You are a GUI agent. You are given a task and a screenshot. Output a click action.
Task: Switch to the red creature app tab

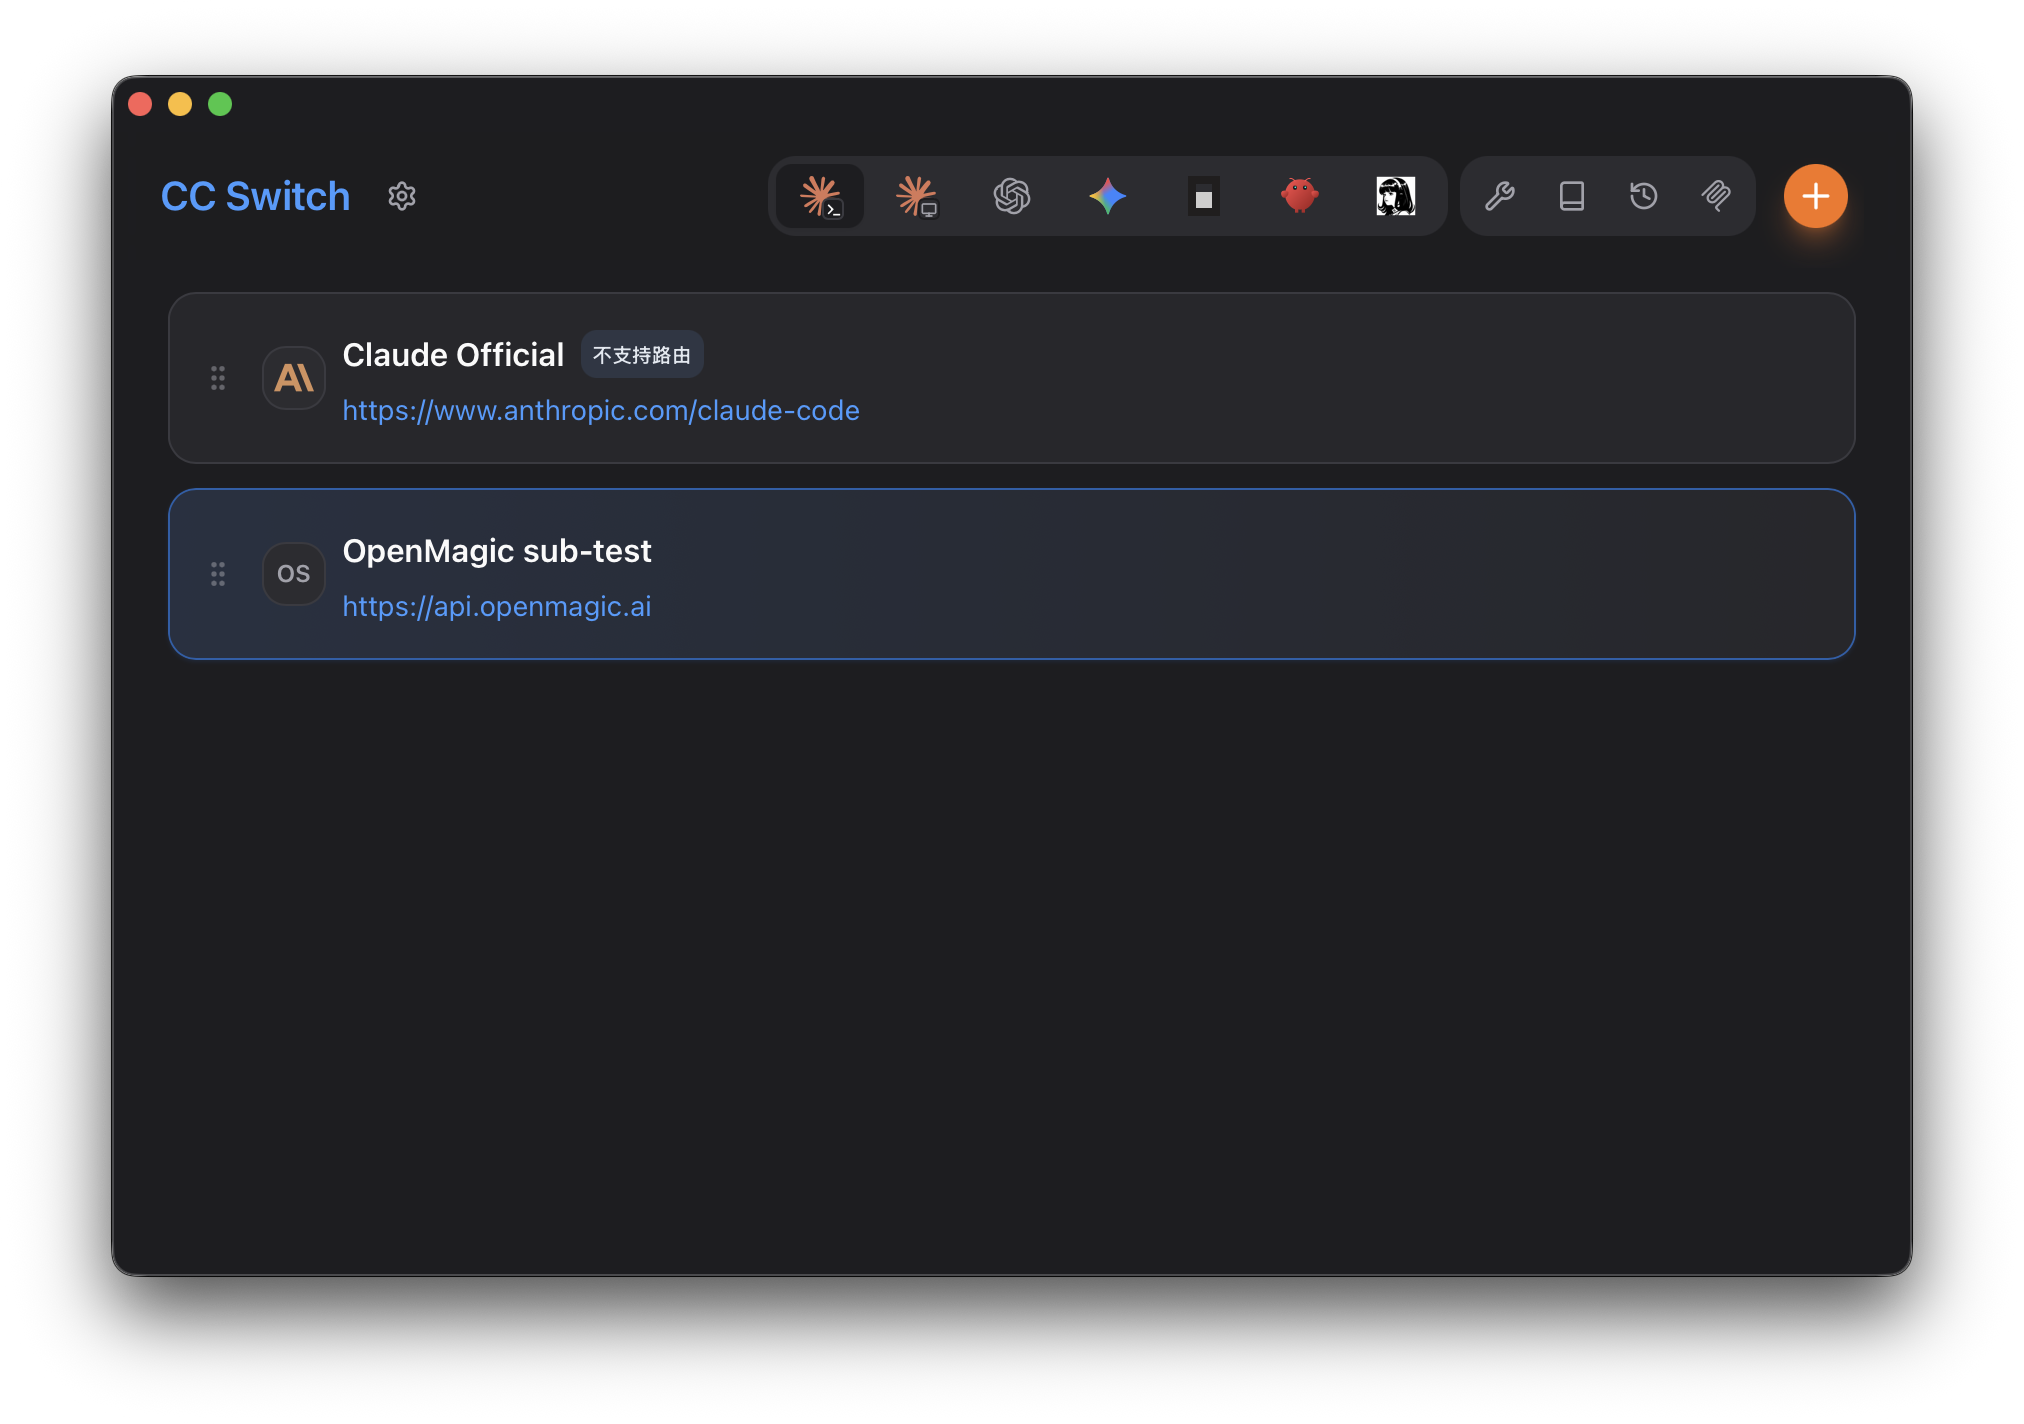coord(1300,196)
